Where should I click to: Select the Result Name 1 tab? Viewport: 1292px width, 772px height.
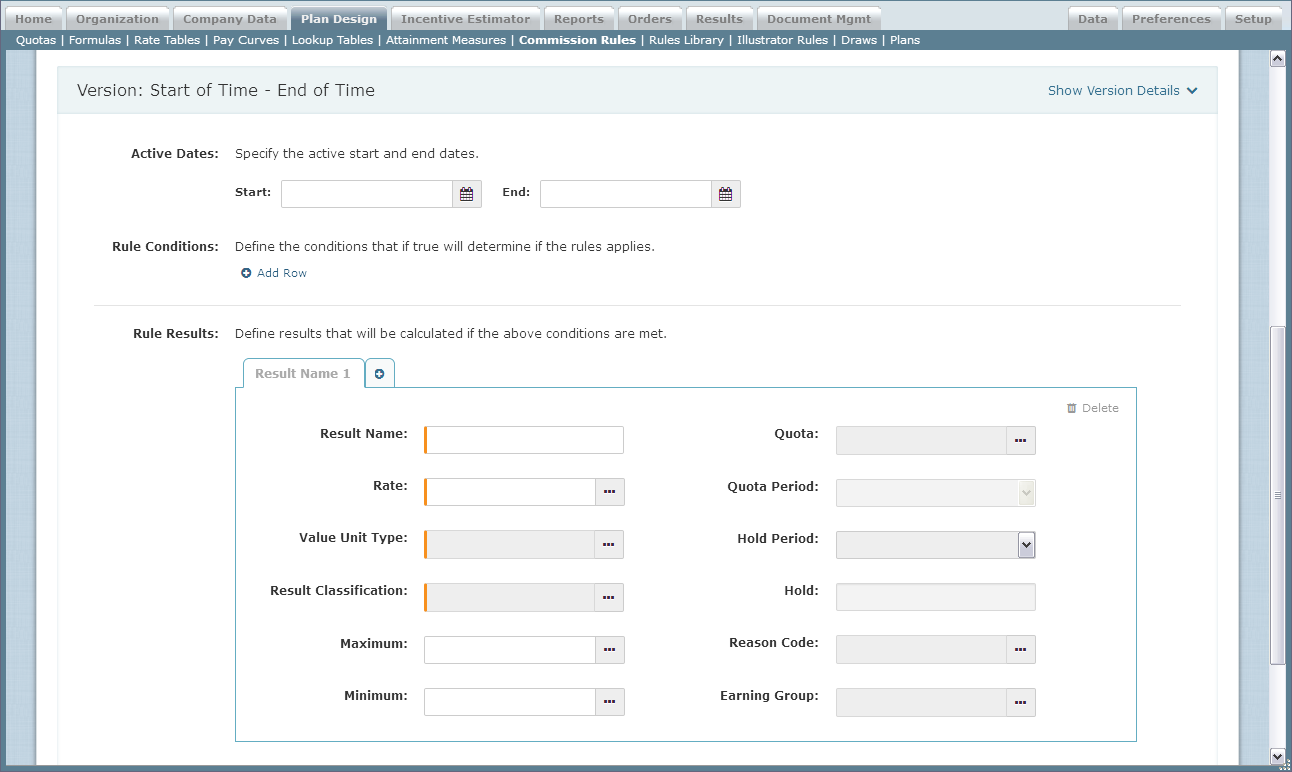pos(302,374)
